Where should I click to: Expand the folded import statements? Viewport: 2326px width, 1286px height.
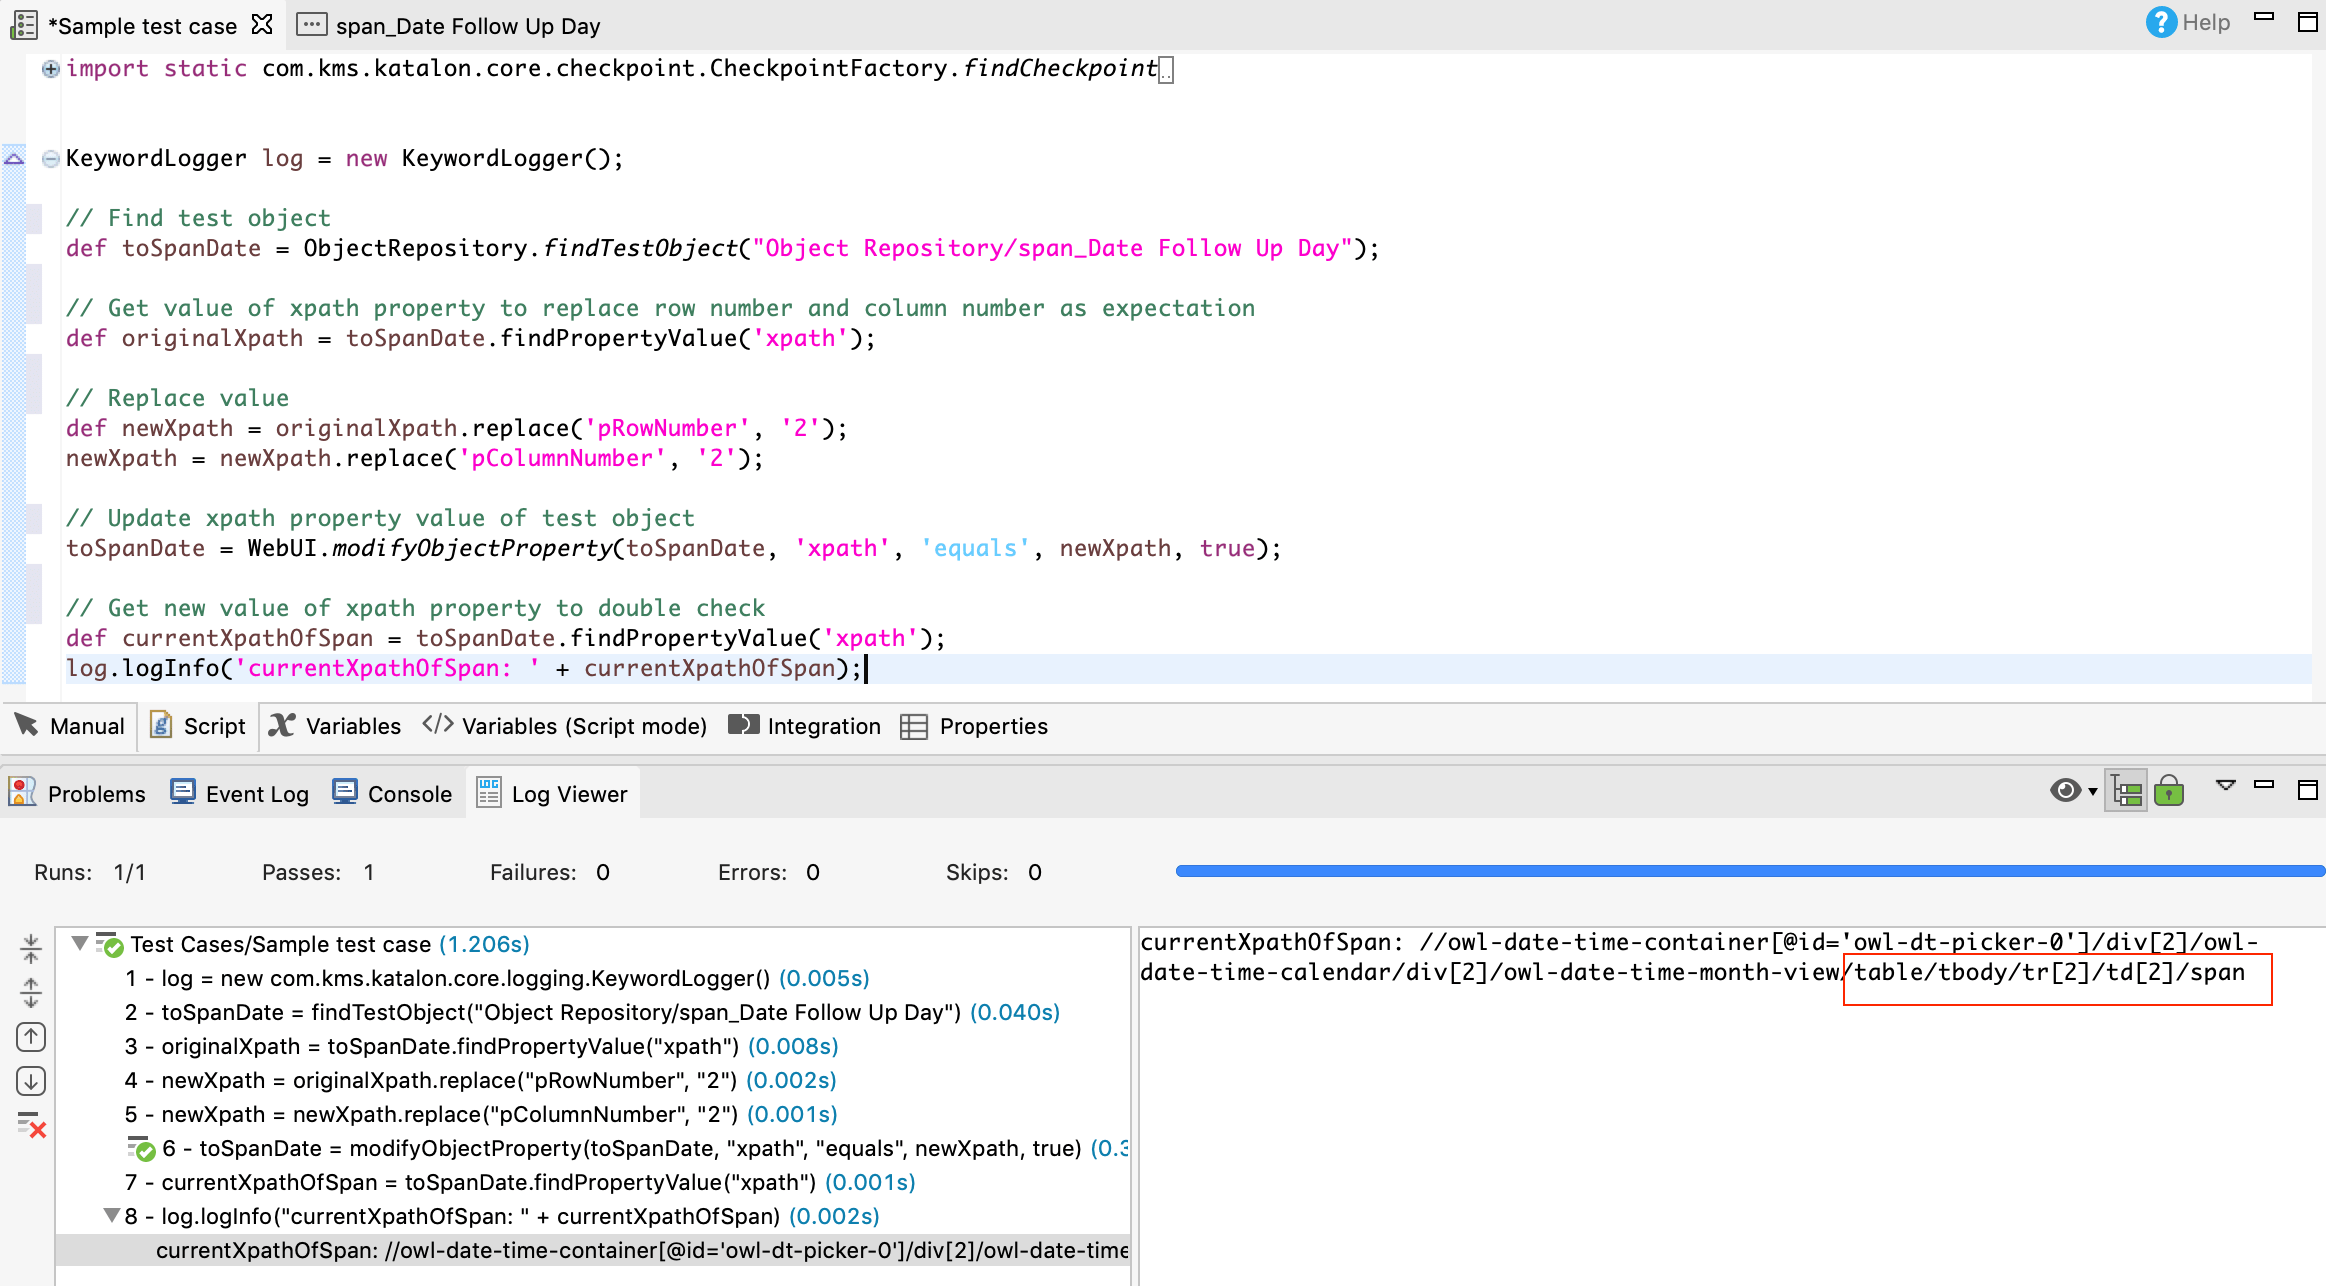[50, 69]
